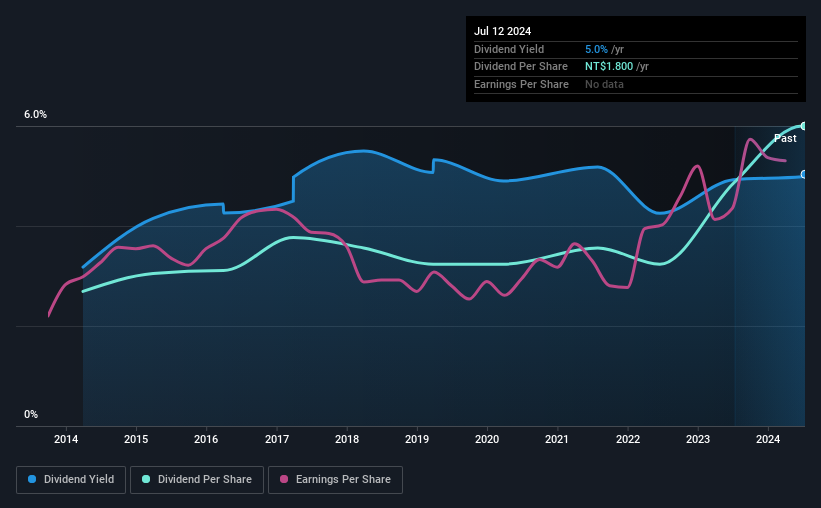
Task: Click the pink Earnings Per Share dot
Action: [284, 479]
